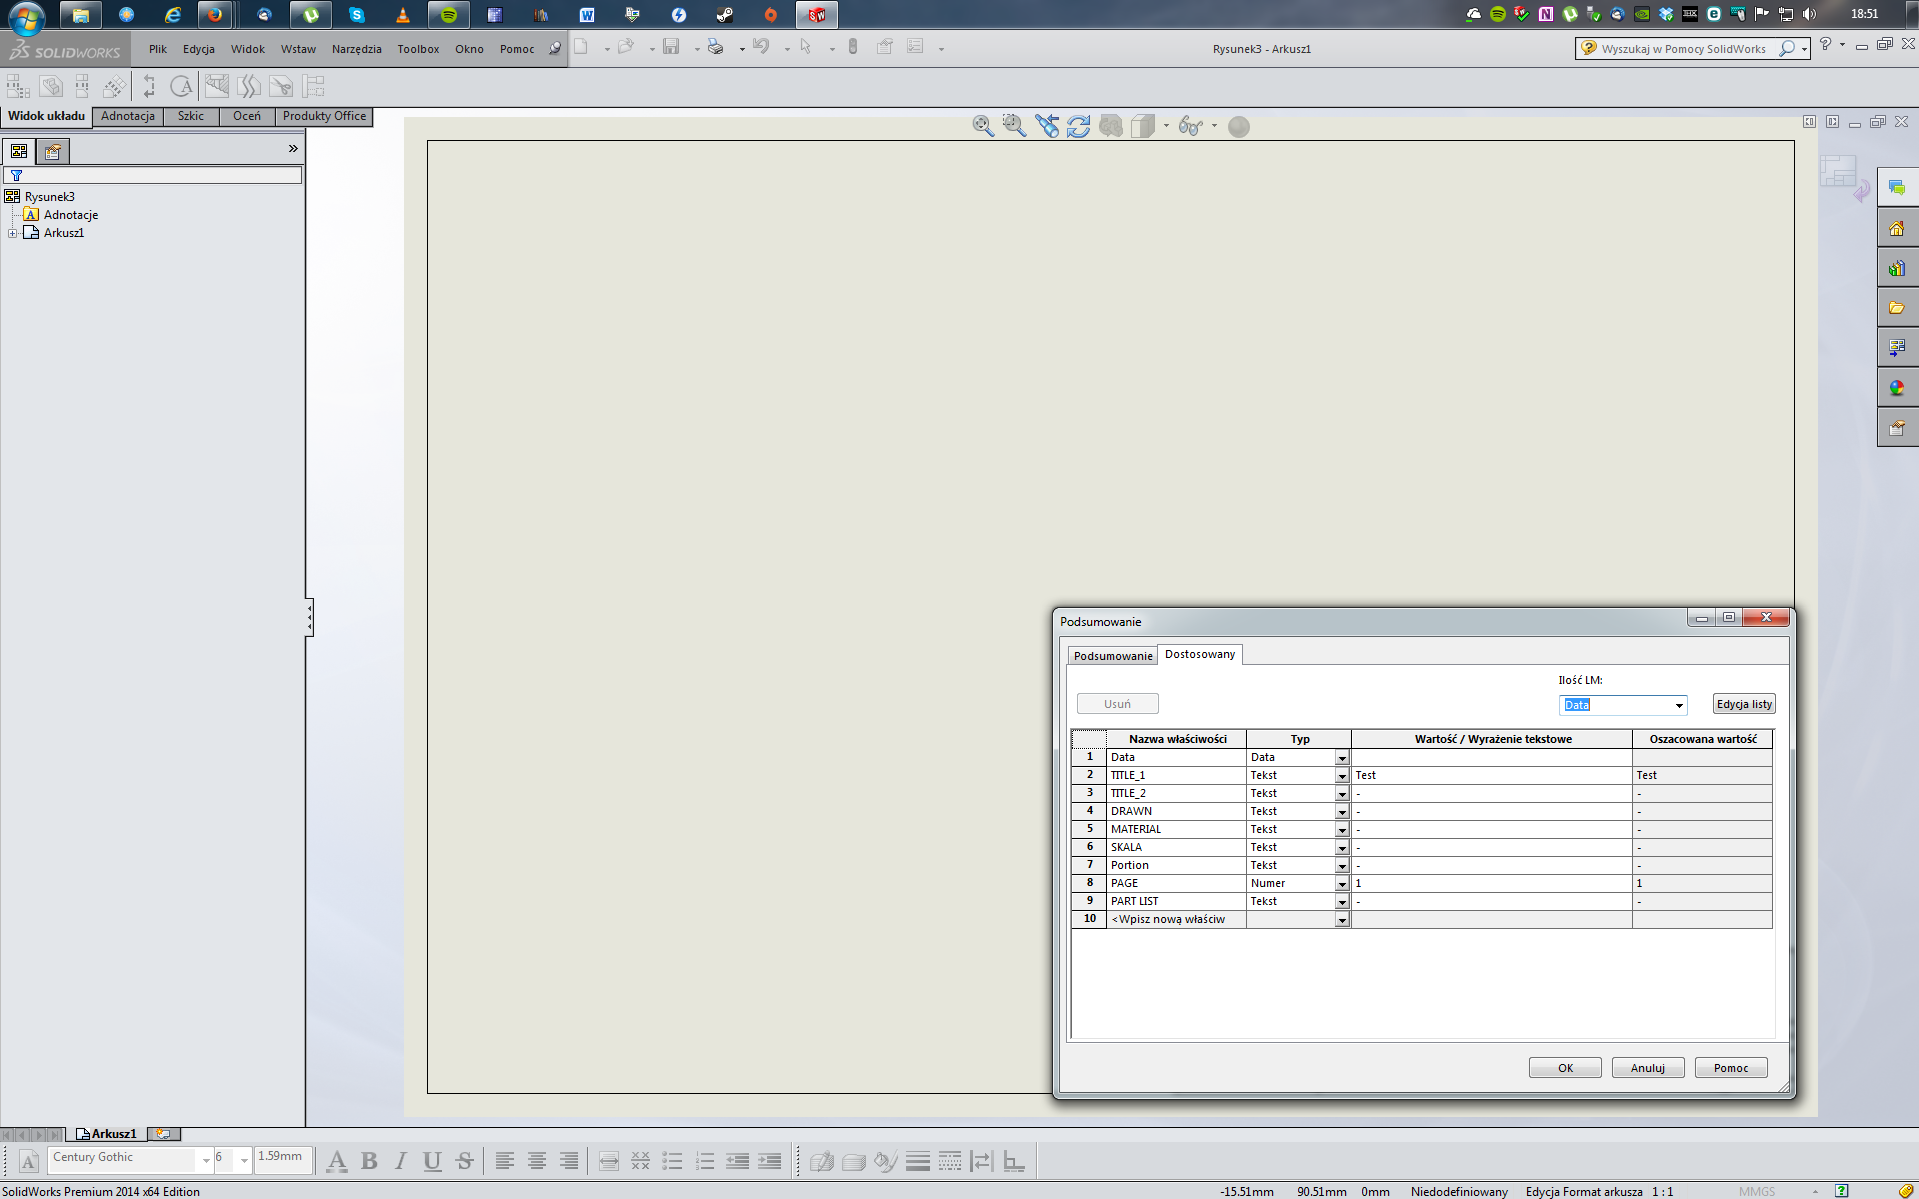Click the Add Sheet tab icon
The image size is (1919, 1199).
[163, 1134]
